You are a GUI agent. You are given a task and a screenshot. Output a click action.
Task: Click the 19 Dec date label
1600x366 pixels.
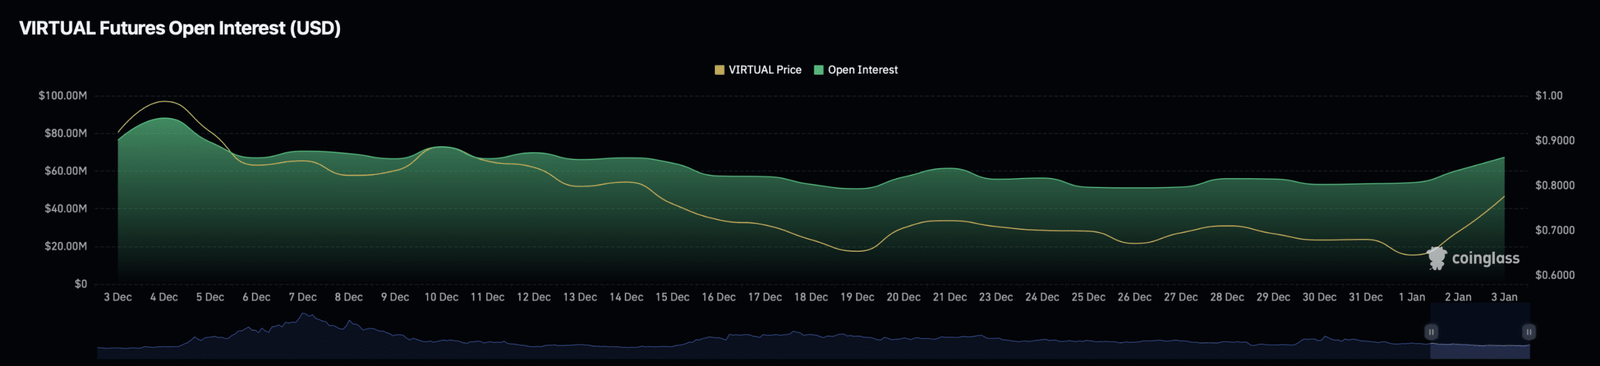coord(857,297)
